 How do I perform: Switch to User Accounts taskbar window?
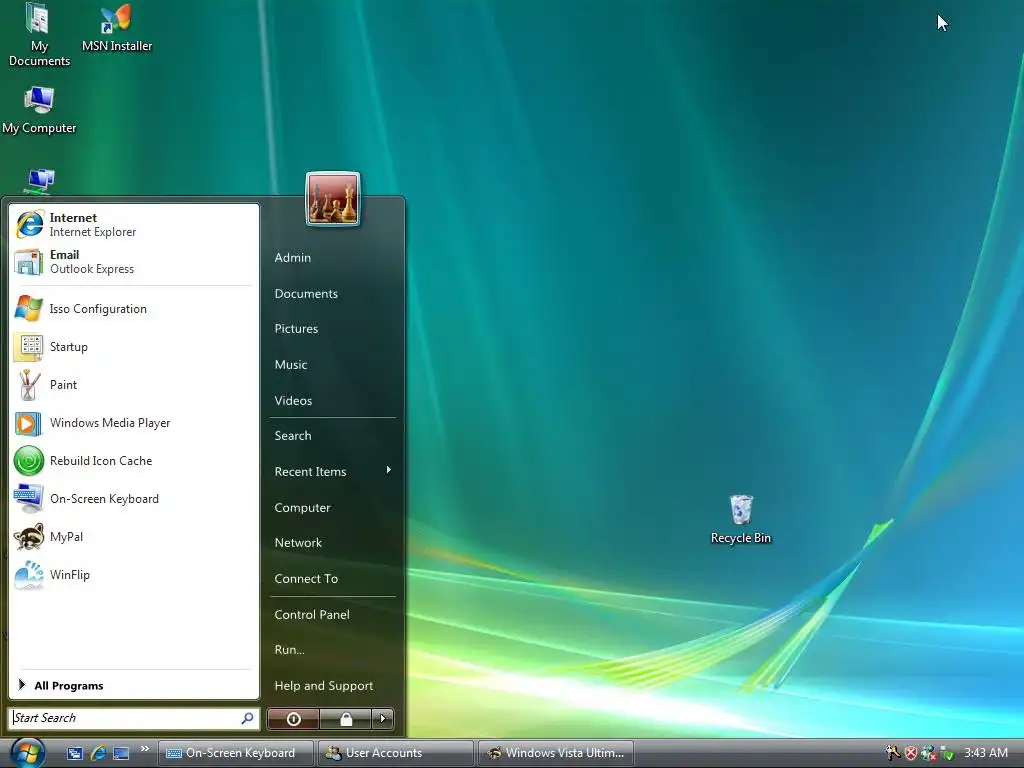click(x=396, y=753)
